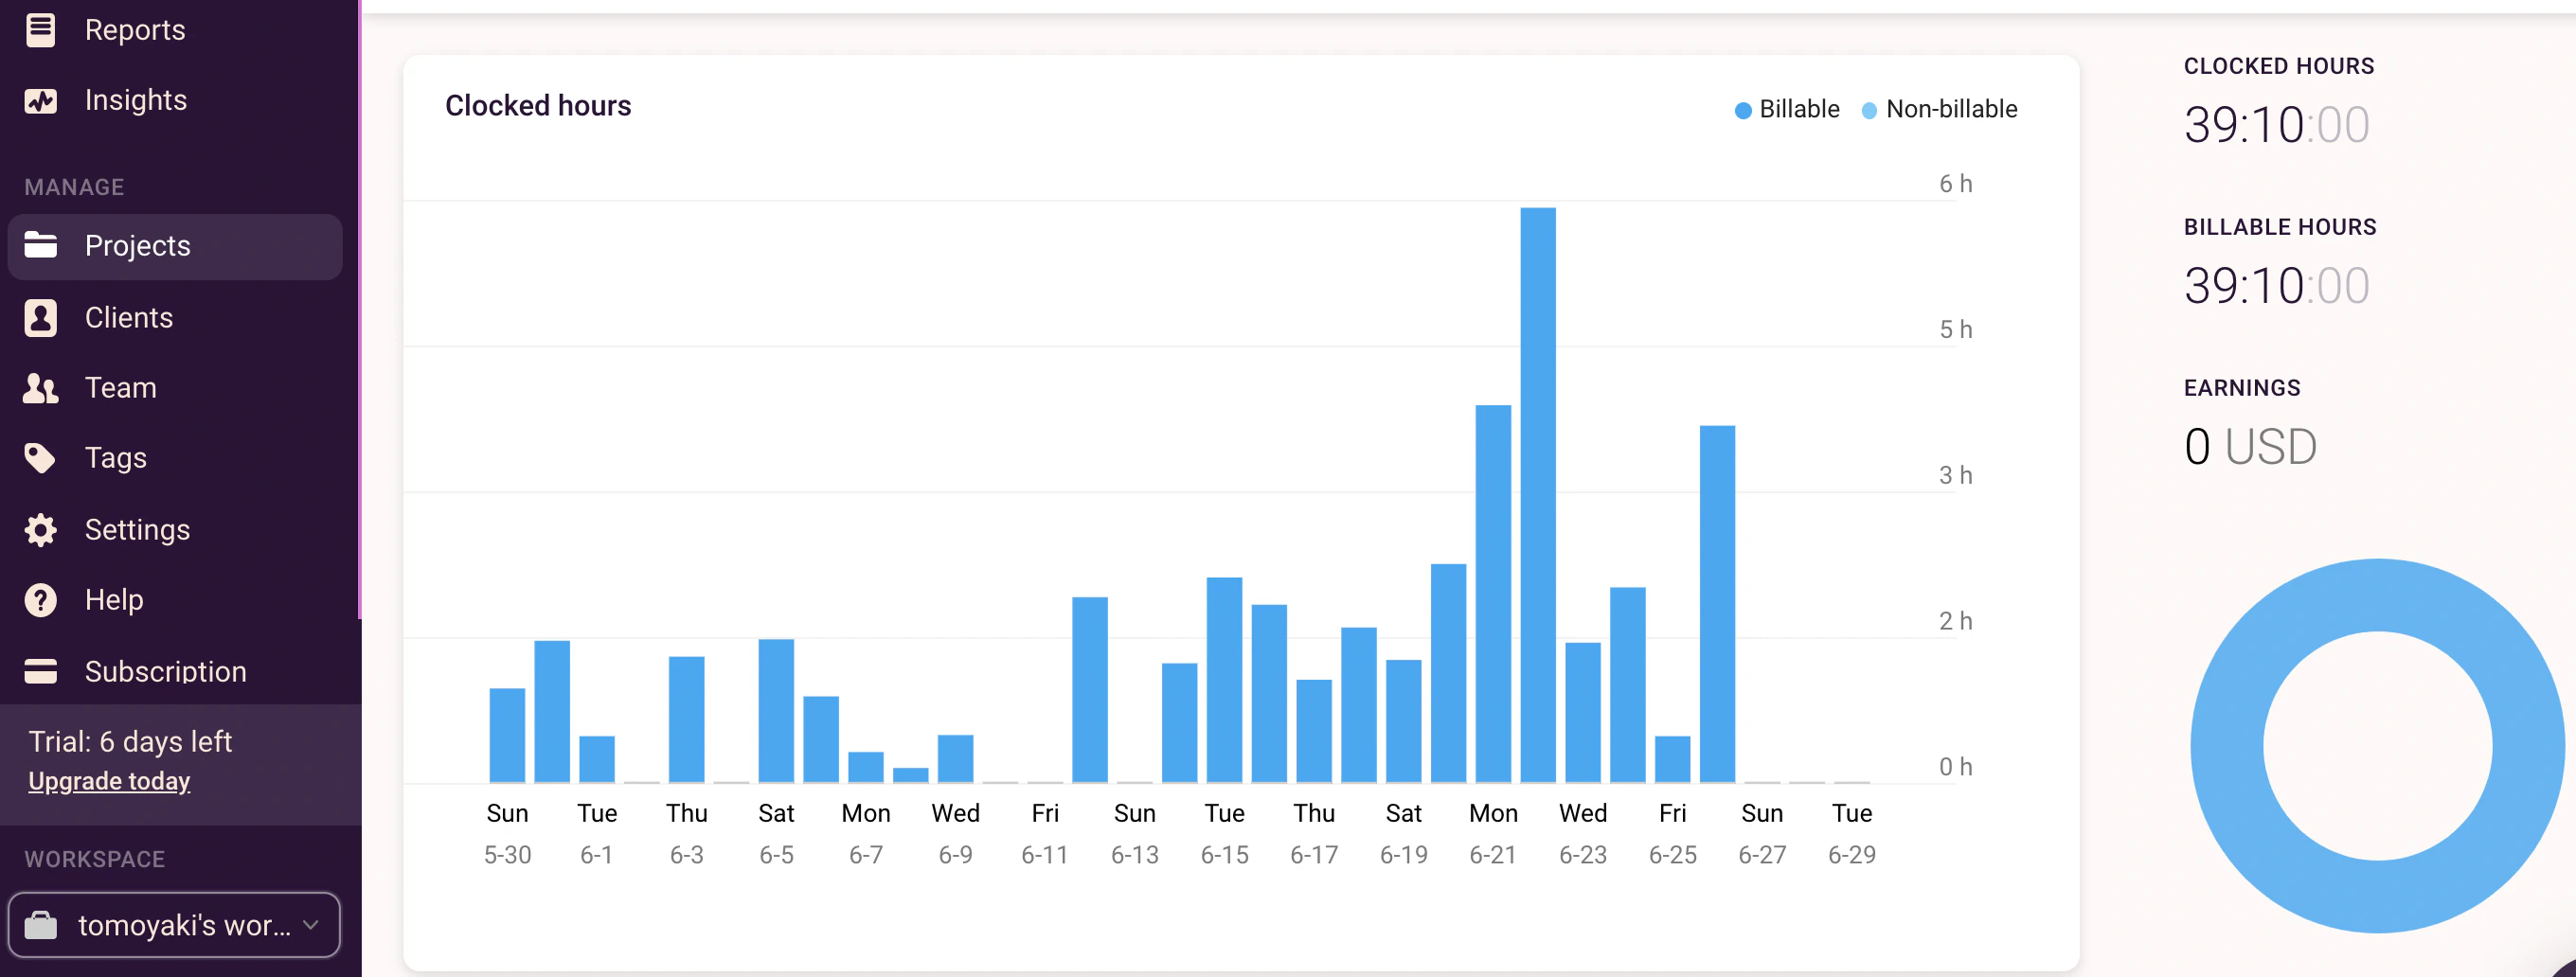Open Settings from sidebar
This screenshot has width=2576, height=977.
click(x=137, y=529)
